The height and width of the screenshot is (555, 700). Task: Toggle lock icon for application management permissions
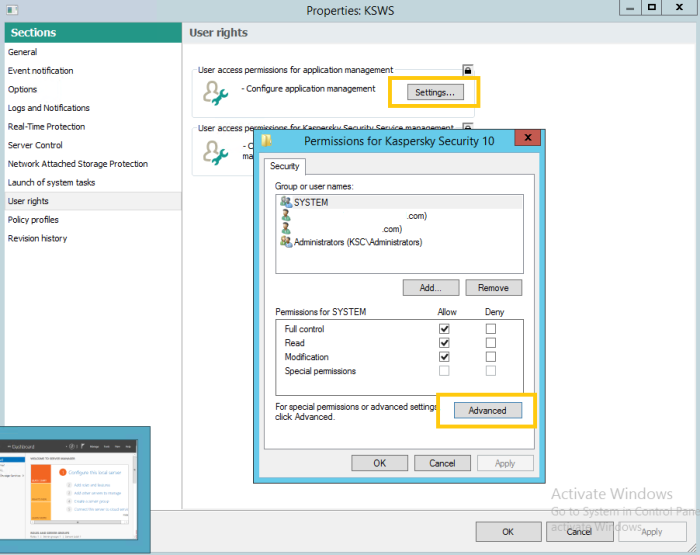tap(467, 70)
